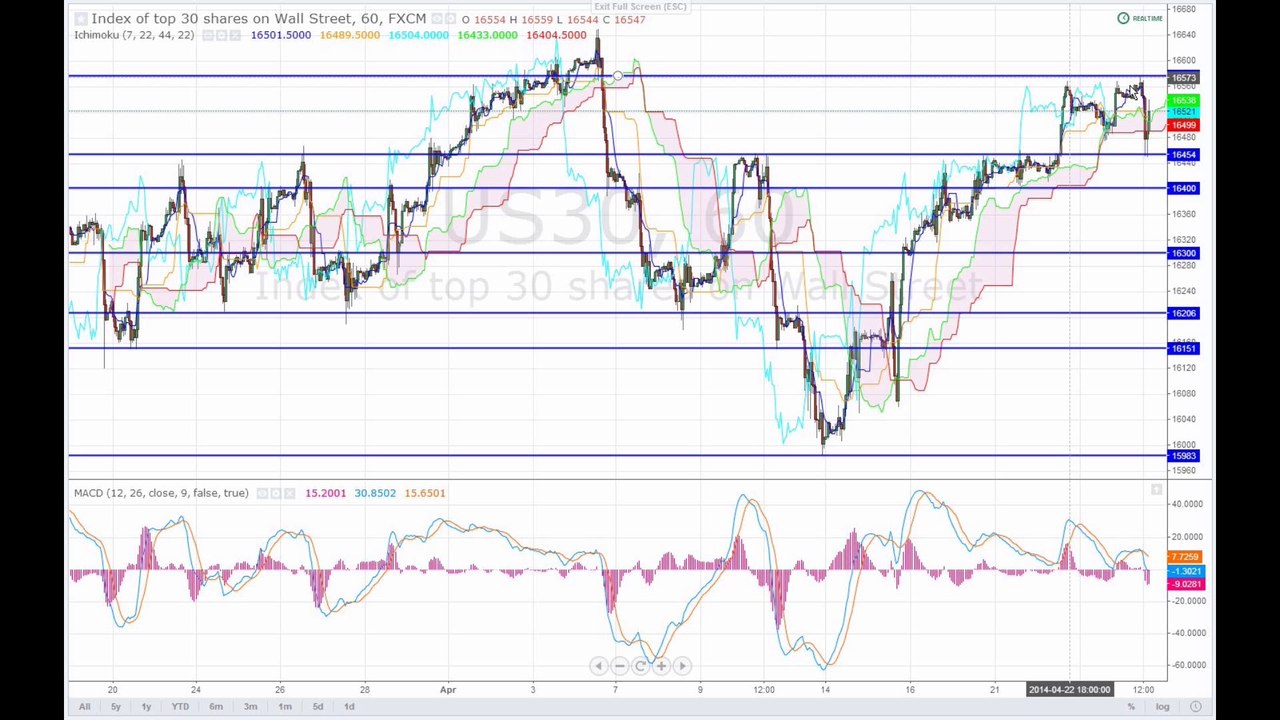
Task: Toggle logarithmic scale with log button
Action: (x=1162, y=707)
